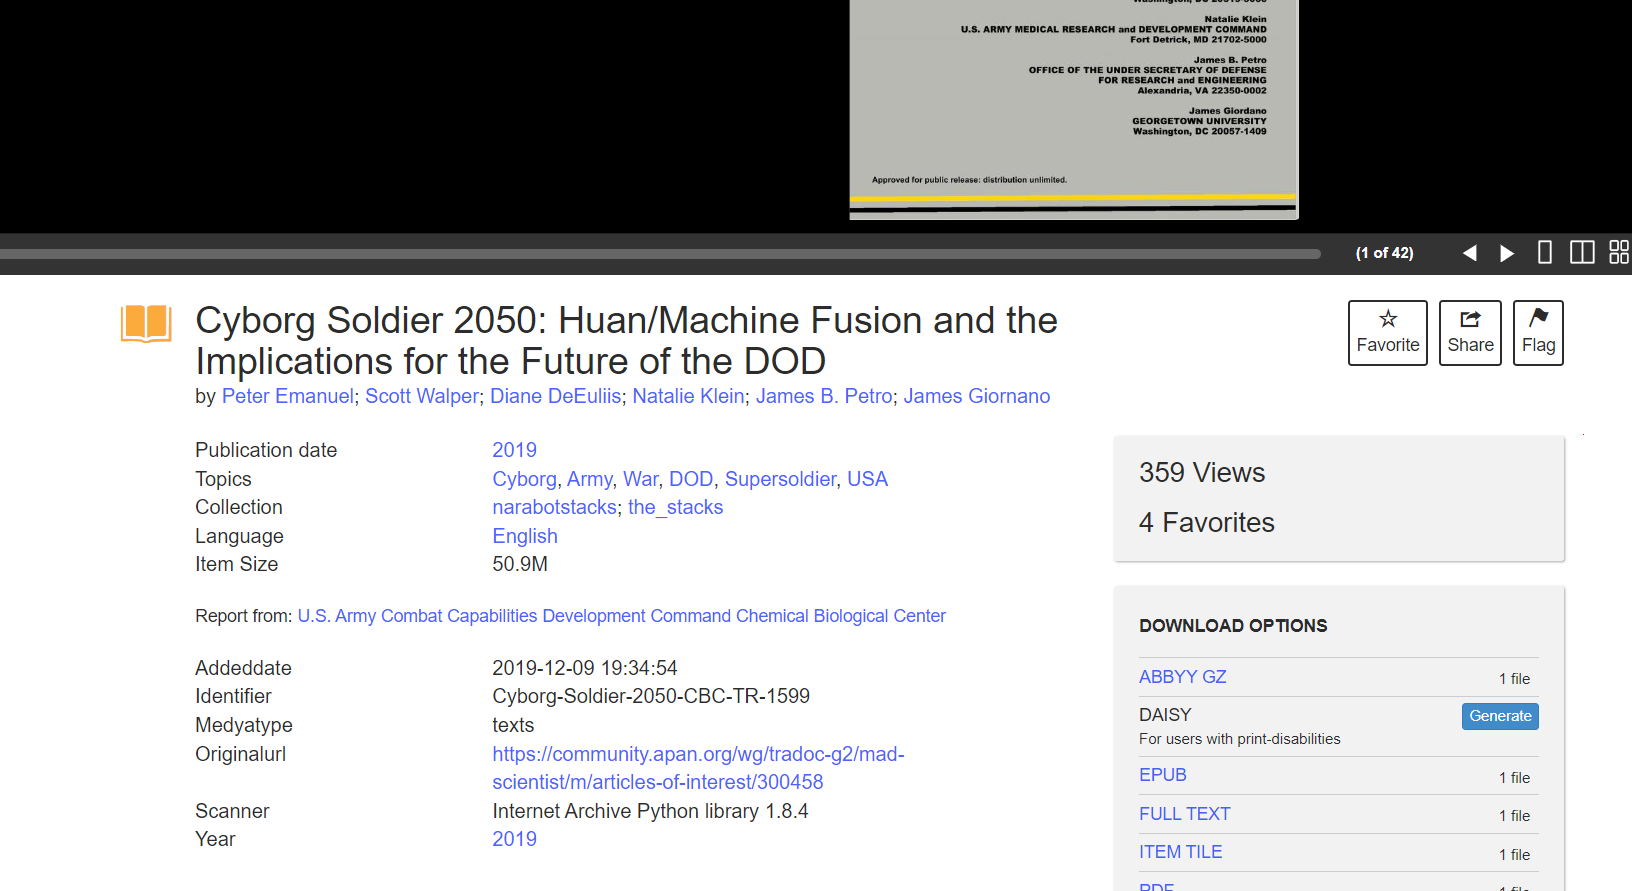Open the USA topic link
Image resolution: width=1632 pixels, height=891 pixels.
pyautogui.click(x=867, y=479)
